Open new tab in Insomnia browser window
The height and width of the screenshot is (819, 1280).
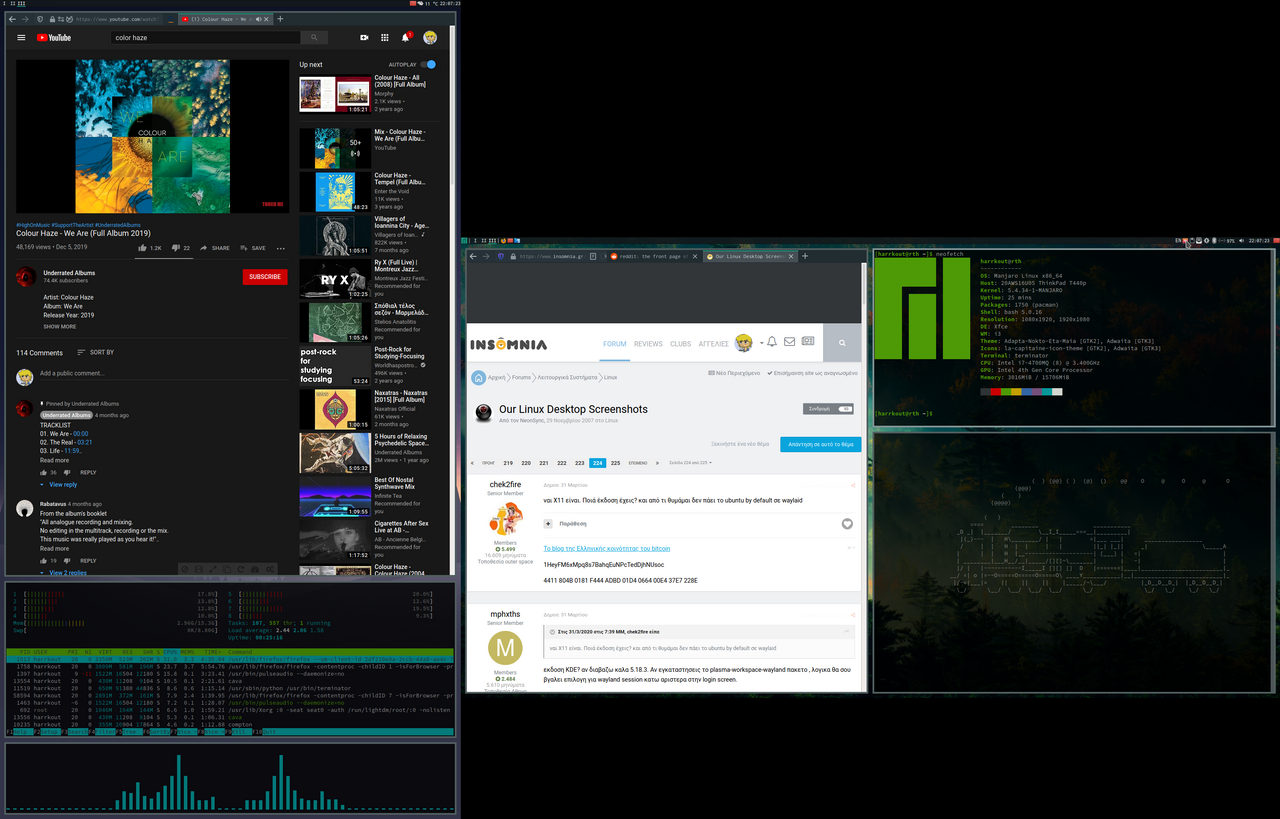806,256
